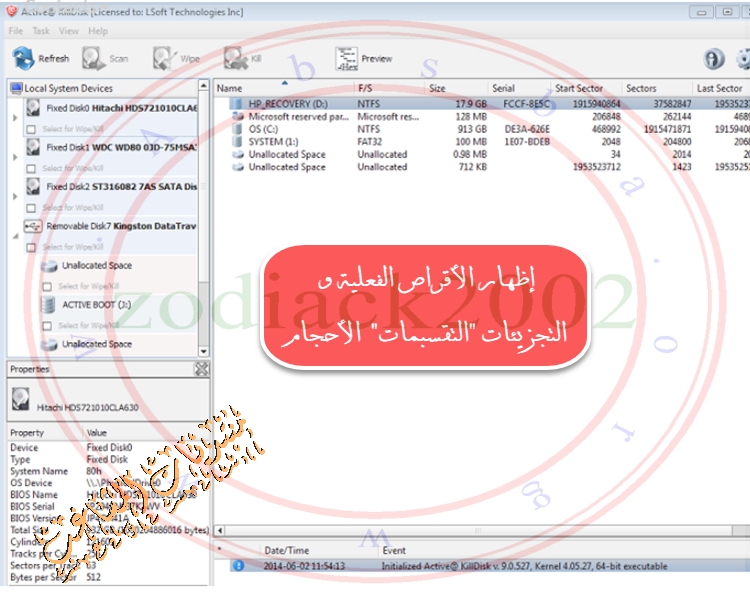Expand the Fixed Disk1 WDC tree node
Image resolution: width=750 pixels, height=603 pixels.
coord(15,157)
